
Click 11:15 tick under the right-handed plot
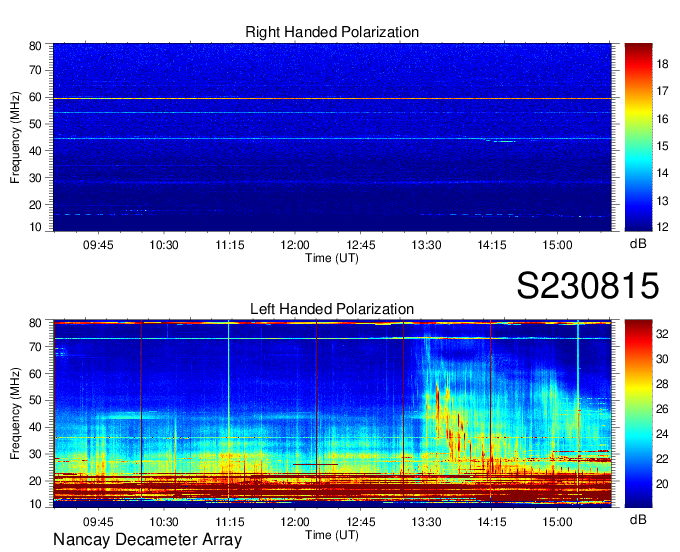[x=230, y=245]
